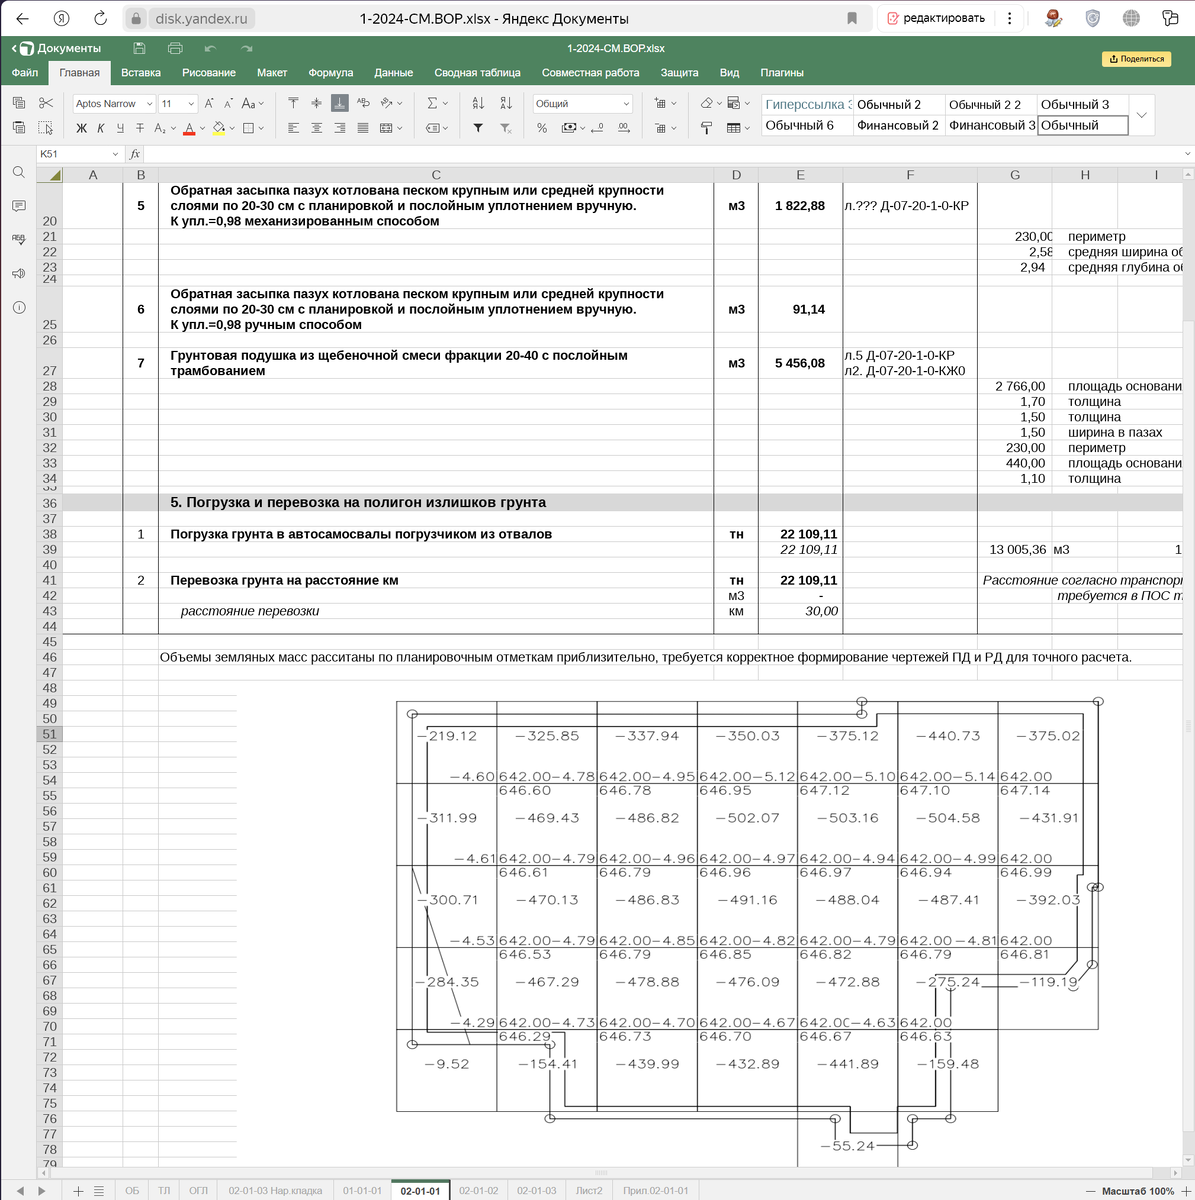Image resolution: width=1195 pixels, height=1200 pixels.
Task: Click the редактировать button in browser bar
Action: [936, 18]
